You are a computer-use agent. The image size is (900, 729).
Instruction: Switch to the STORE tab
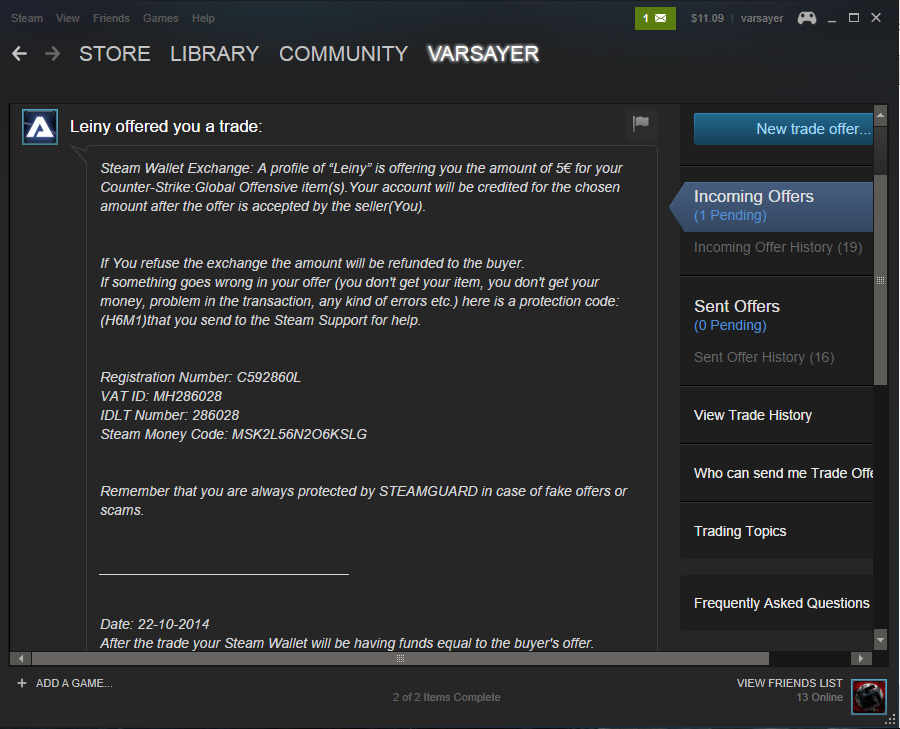115,54
